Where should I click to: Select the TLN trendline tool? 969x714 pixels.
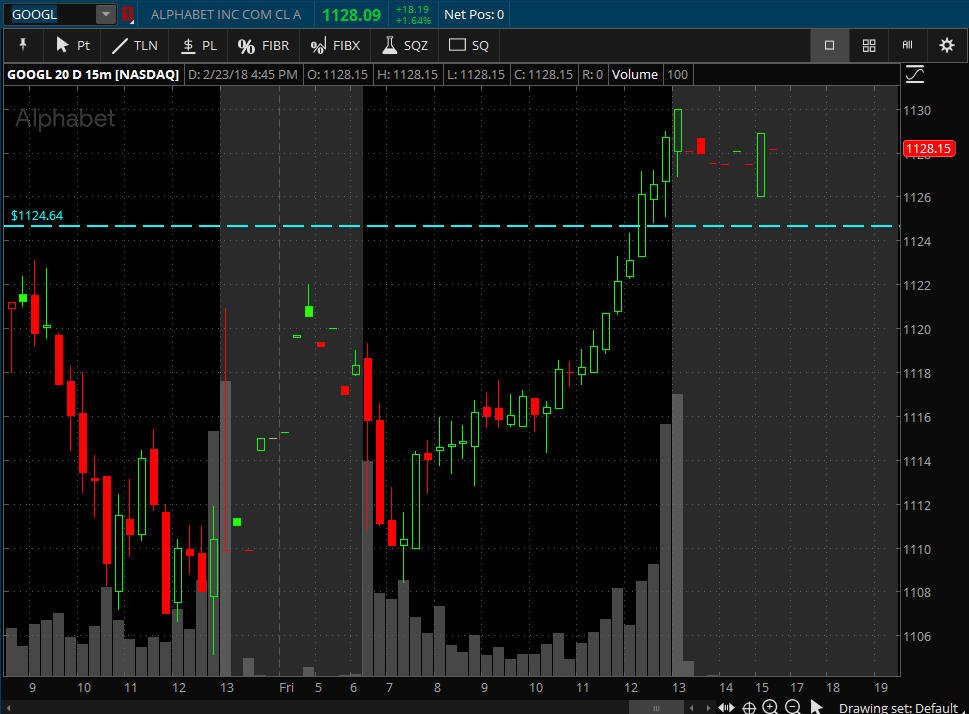134,45
